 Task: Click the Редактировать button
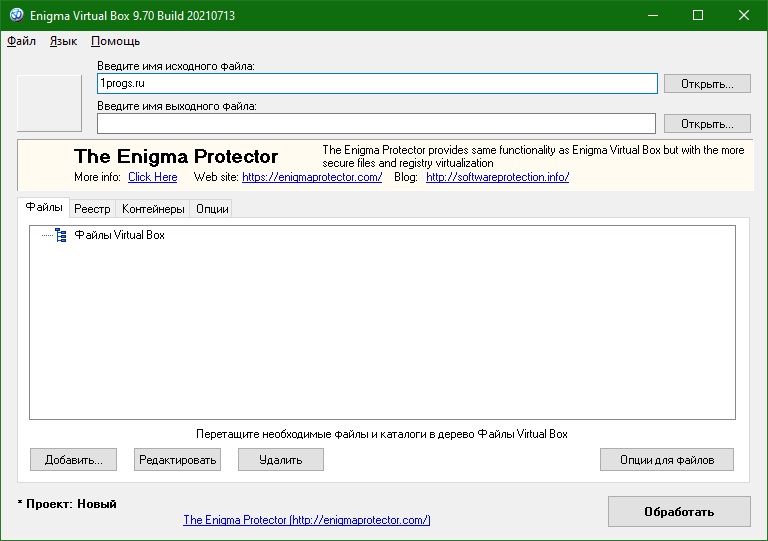coord(177,460)
